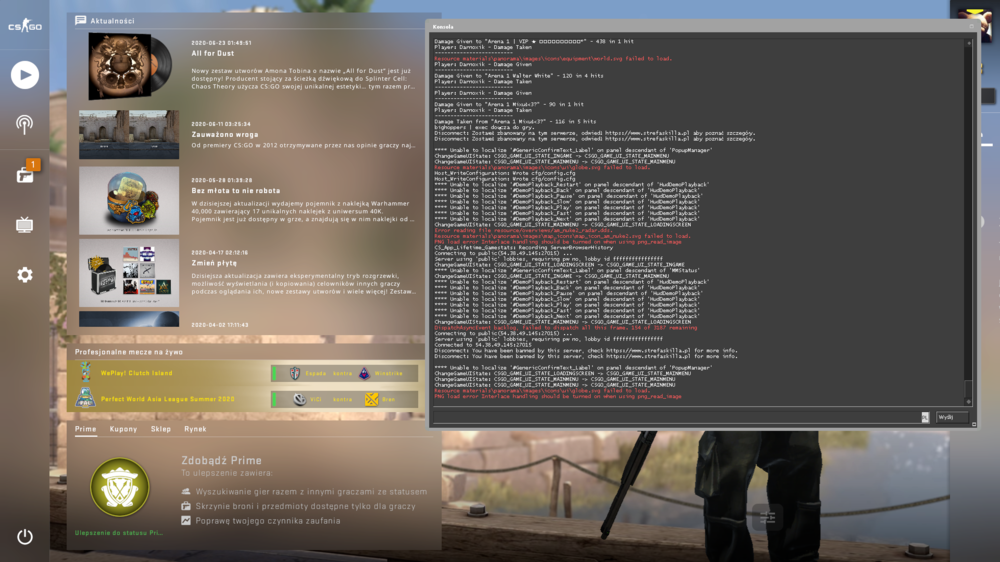This screenshot has height=562, width=1000.
Task: Click the ViCi team logo
Action: [299, 399]
